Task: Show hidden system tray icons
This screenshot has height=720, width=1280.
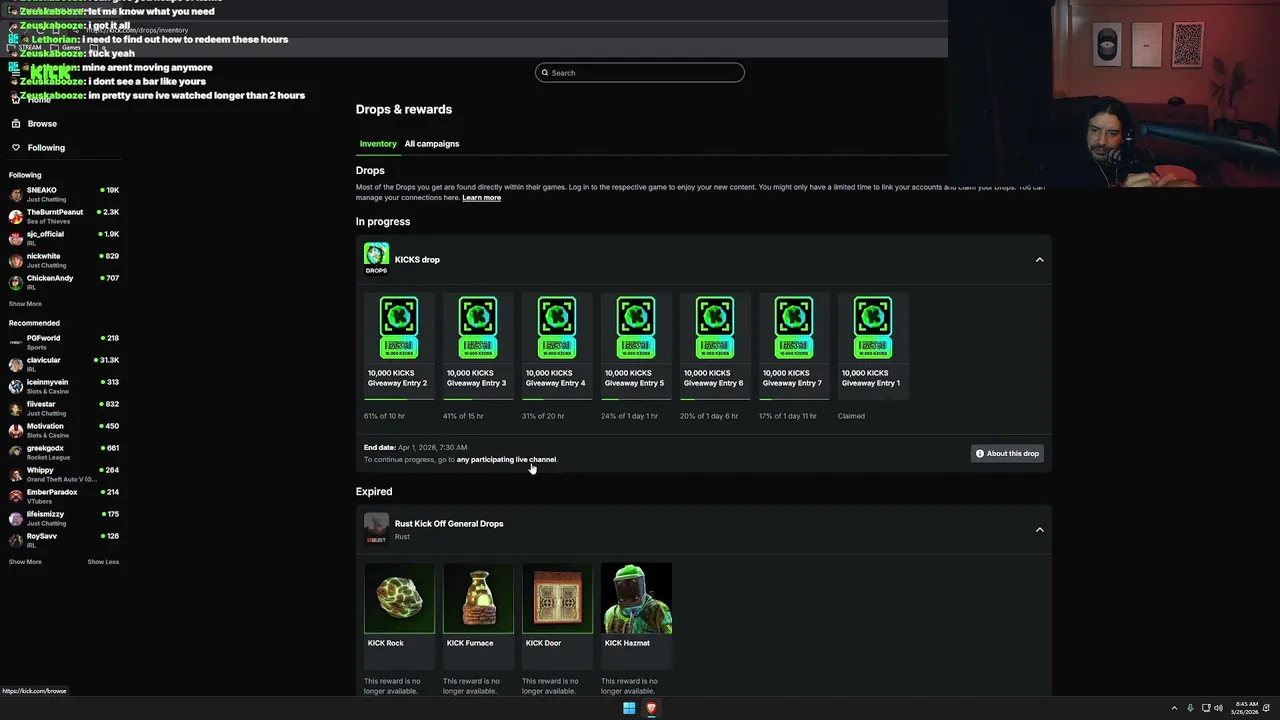Action: click(1174, 708)
